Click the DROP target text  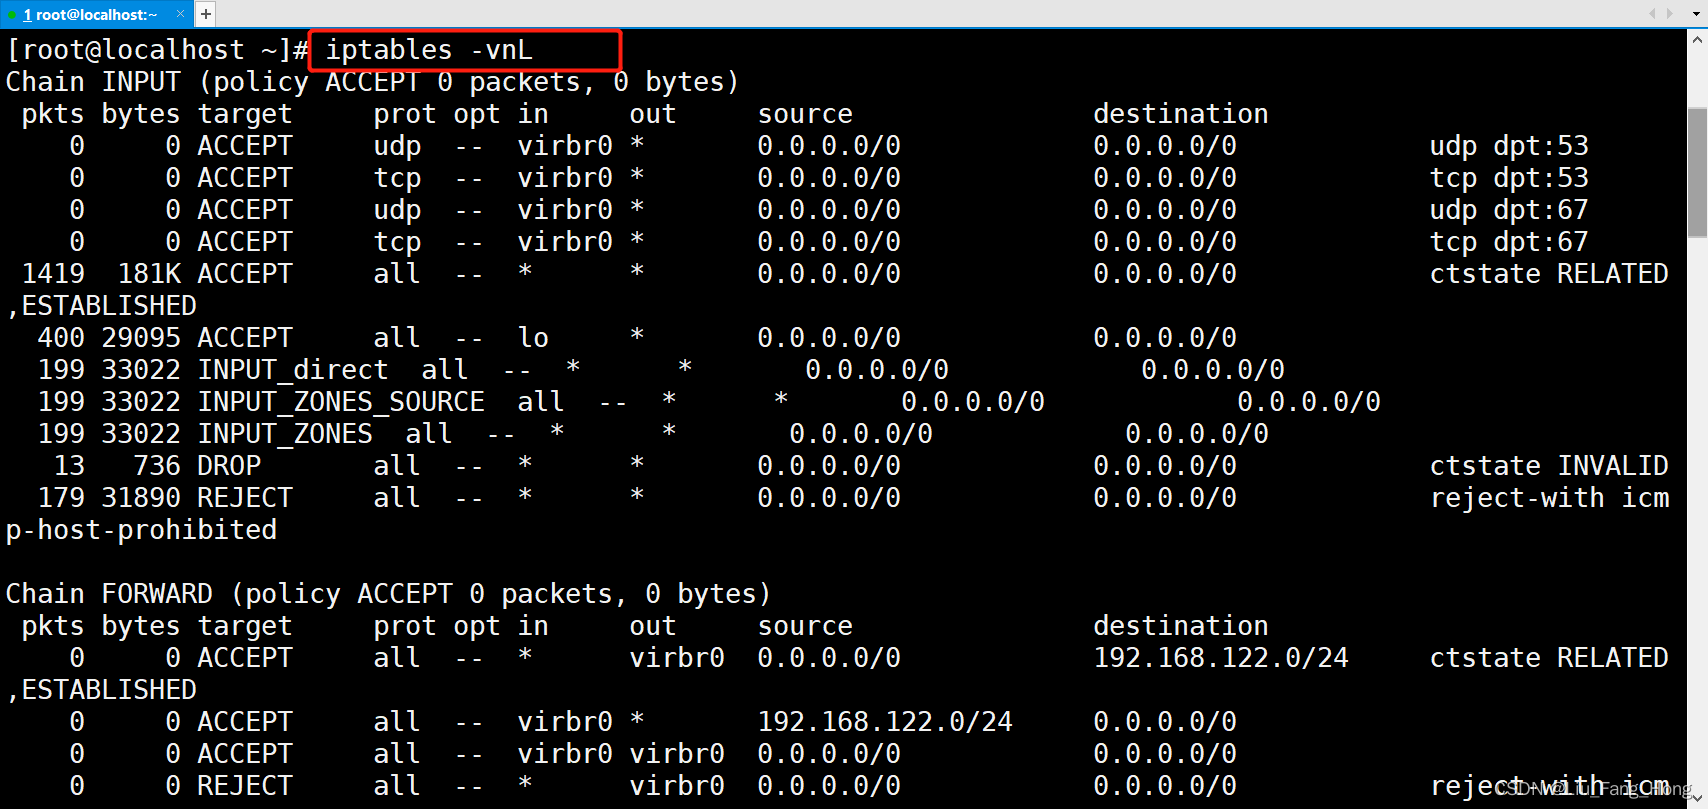coord(229,466)
